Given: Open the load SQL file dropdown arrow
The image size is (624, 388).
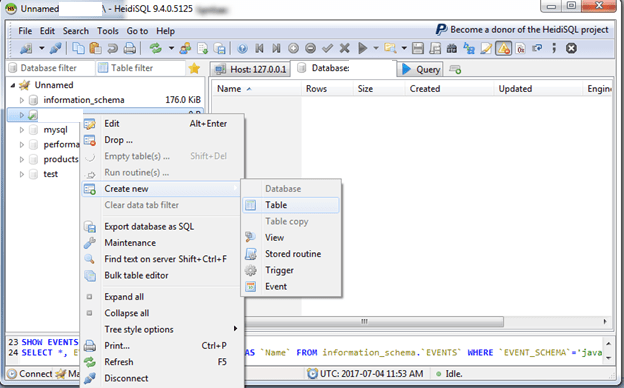Looking at the screenshot, I should [x=404, y=49].
